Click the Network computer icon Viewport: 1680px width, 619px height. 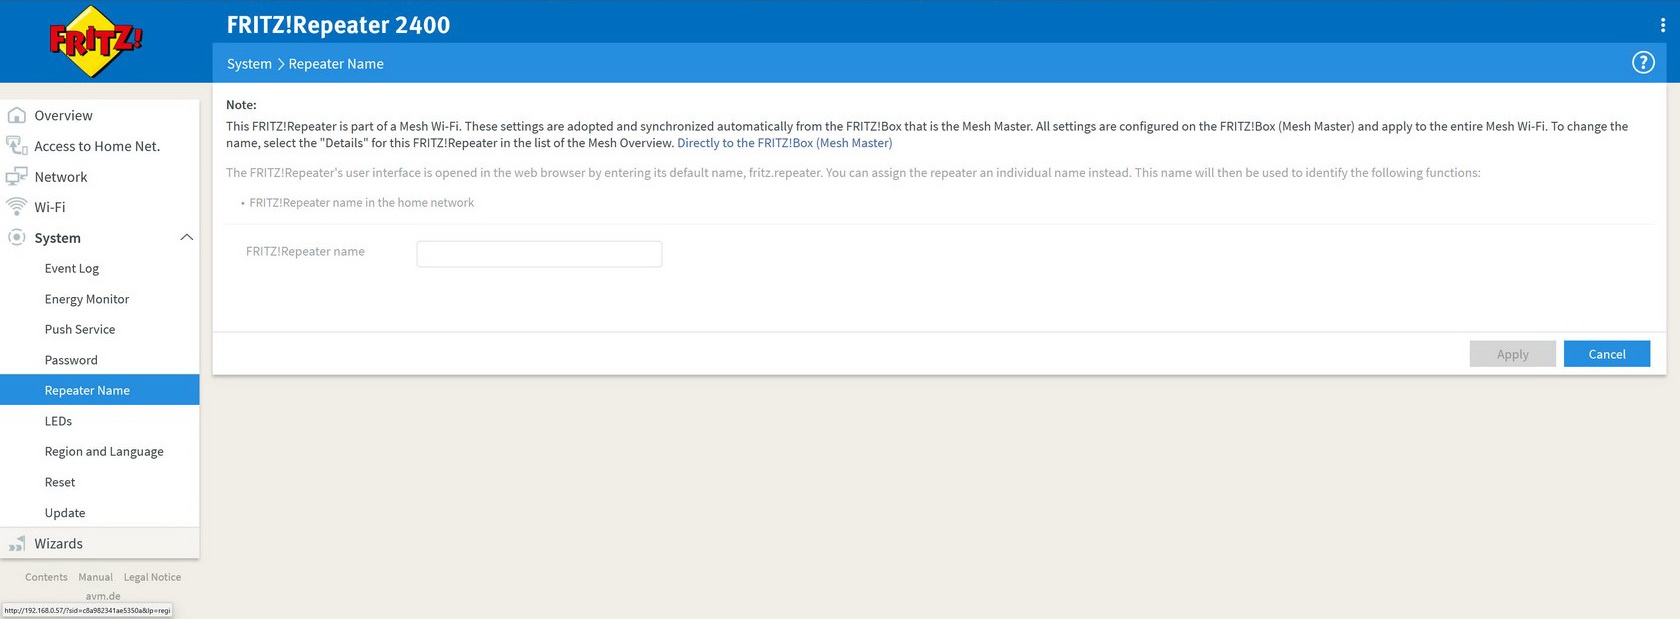17,177
